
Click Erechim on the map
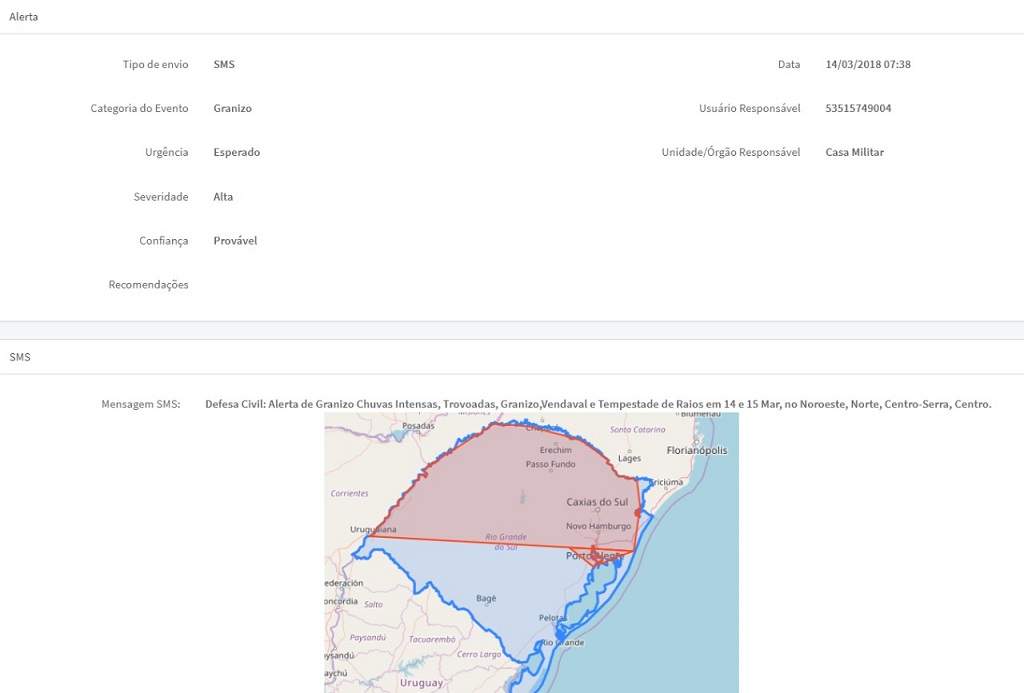tap(556, 450)
